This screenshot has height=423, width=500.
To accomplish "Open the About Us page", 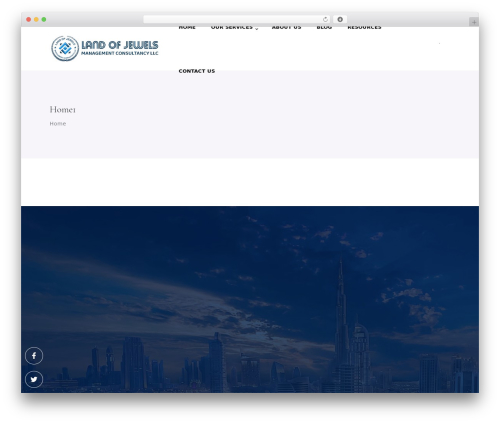I will click(286, 28).
